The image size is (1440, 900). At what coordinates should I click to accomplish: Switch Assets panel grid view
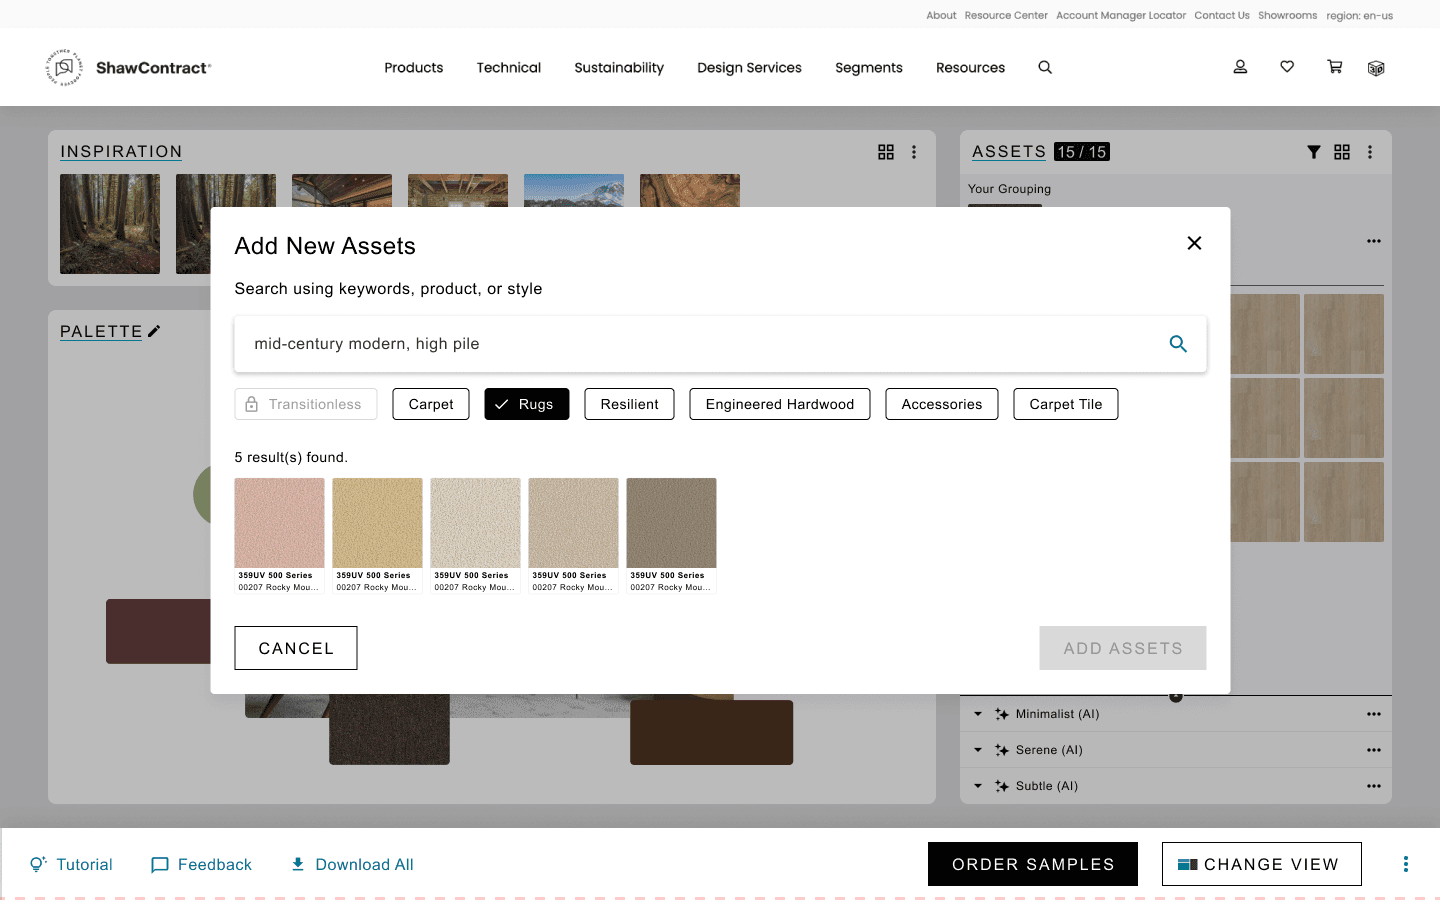click(1342, 152)
